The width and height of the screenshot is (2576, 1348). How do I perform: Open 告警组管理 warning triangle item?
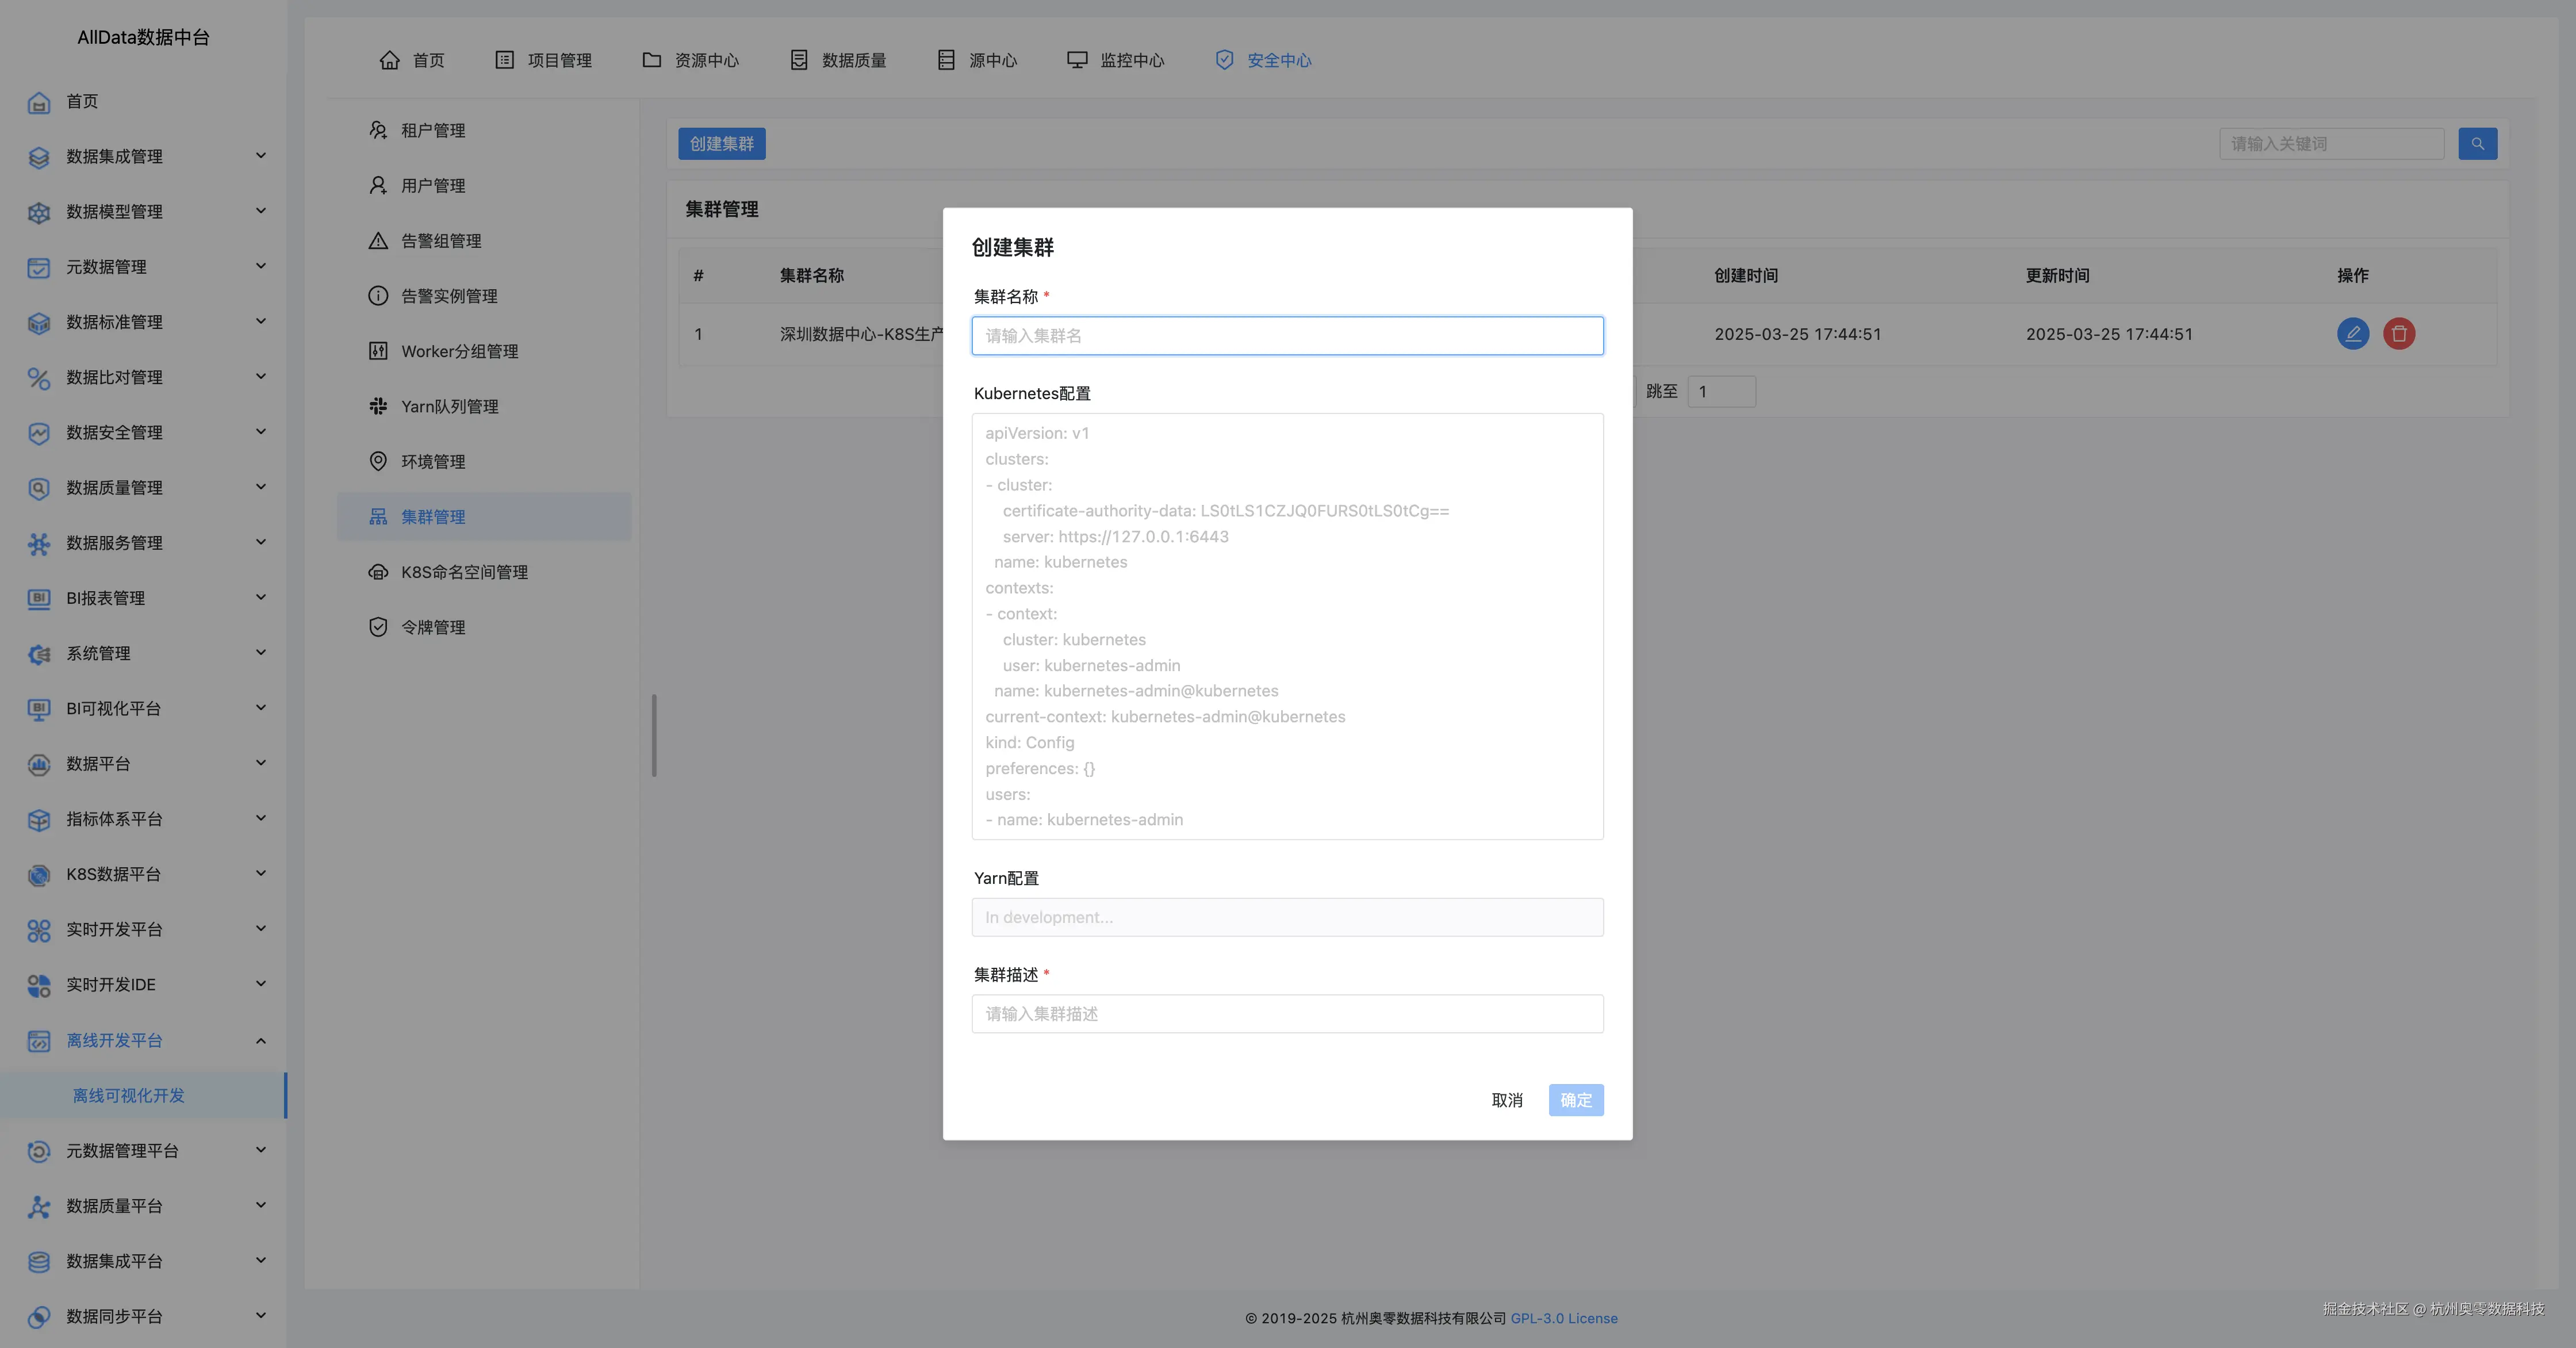[x=440, y=241]
